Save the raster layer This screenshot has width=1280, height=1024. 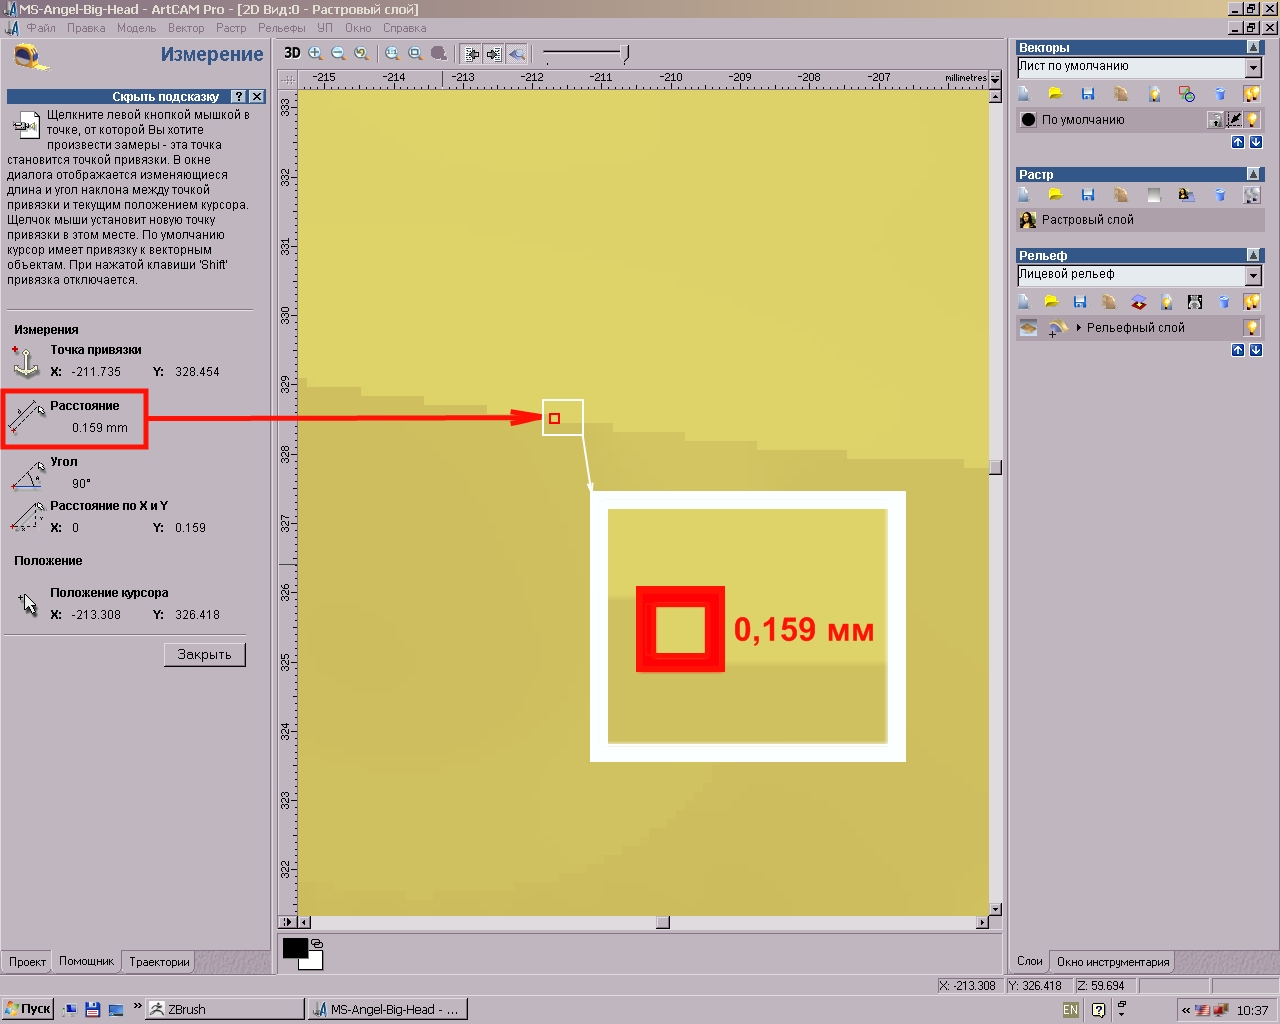point(1088,195)
